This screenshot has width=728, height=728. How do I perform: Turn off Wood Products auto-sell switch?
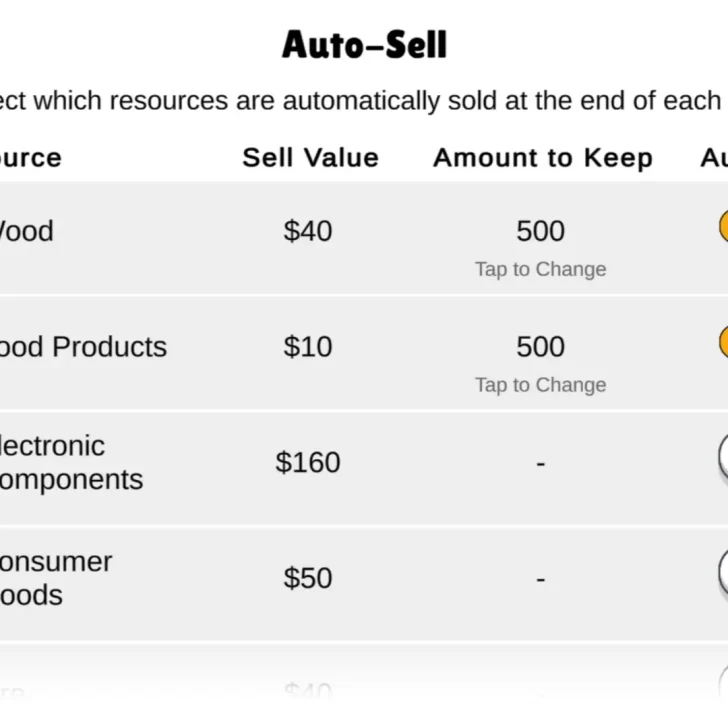click(722, 342)
